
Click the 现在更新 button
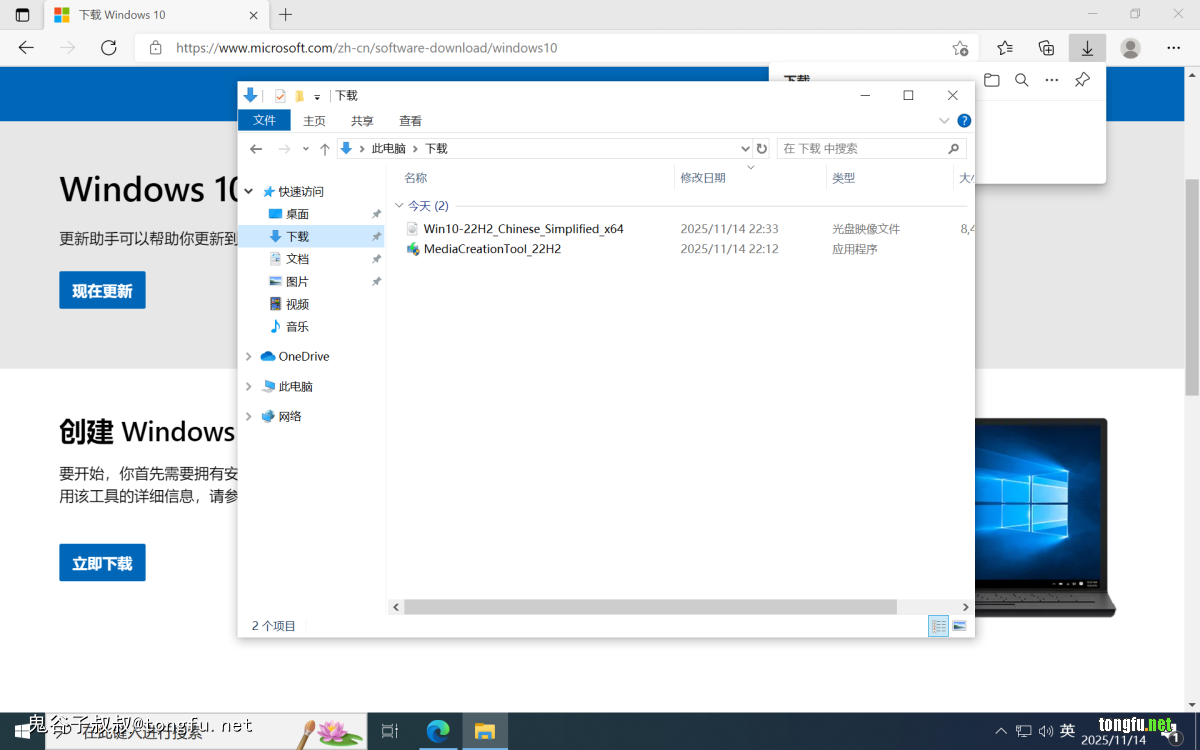click(x=102, y=290)
